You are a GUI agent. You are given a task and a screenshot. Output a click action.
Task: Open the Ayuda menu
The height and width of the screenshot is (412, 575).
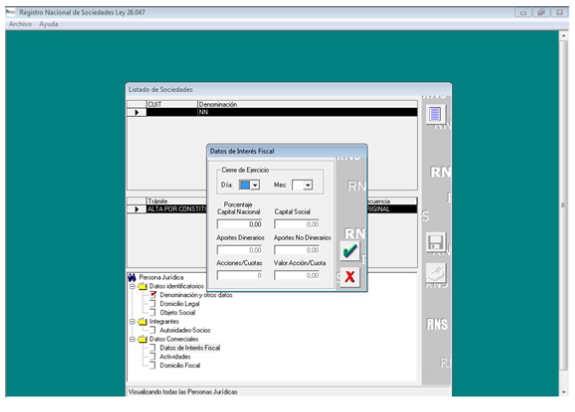click(49, 24)
